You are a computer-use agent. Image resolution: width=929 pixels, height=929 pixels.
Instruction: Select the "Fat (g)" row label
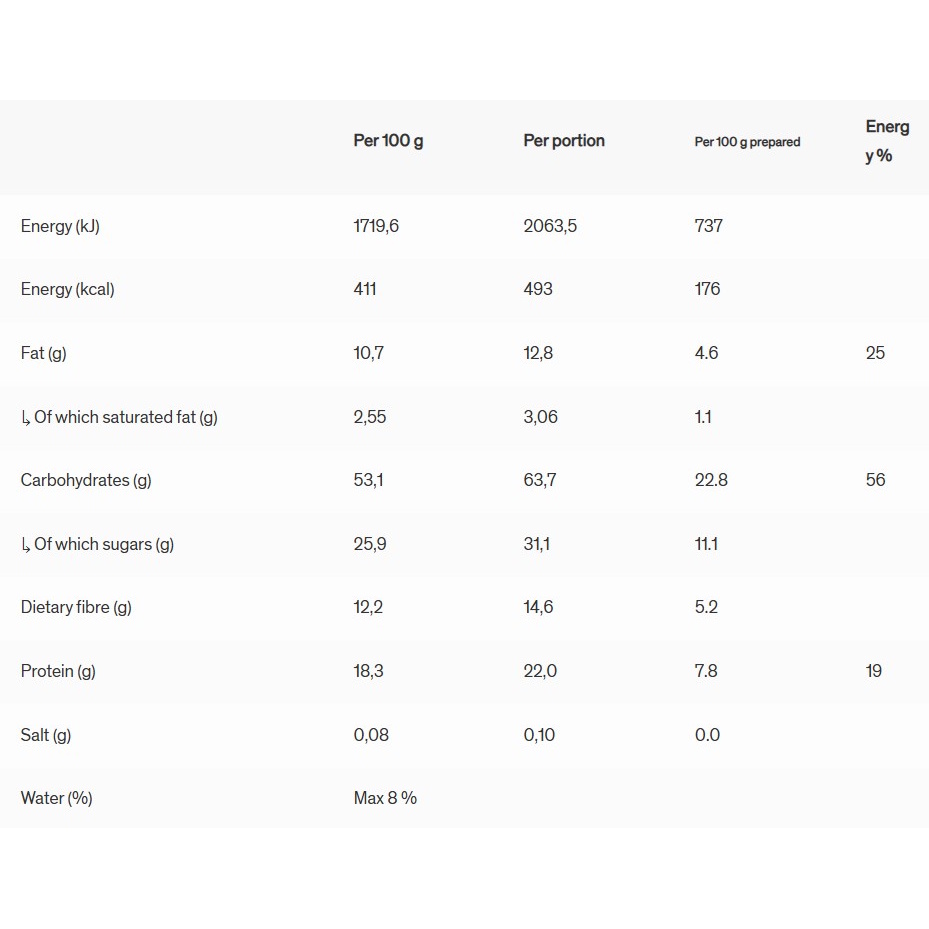click(43, 353)
